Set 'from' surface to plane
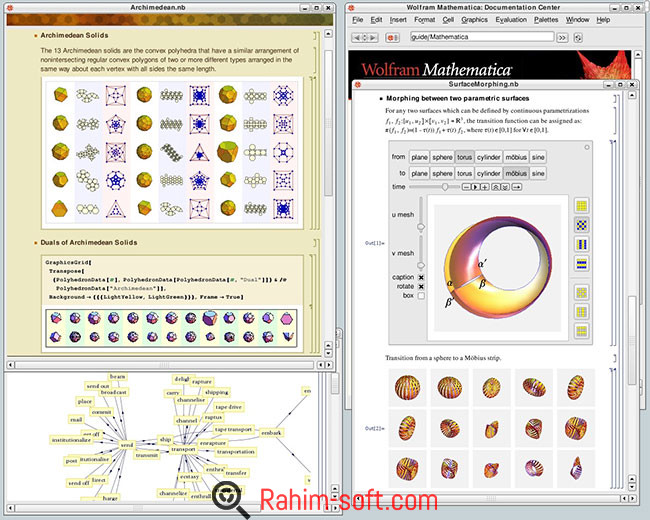Image resolution: width=650 pixels, height=520 pixels. [x=420, y=157]
